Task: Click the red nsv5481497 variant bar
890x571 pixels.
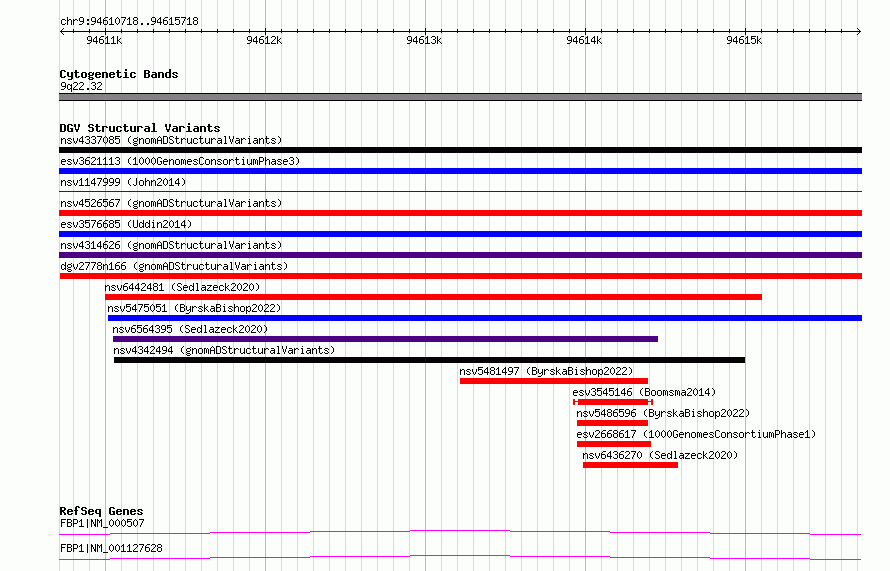Action: (x=553, y=381)
